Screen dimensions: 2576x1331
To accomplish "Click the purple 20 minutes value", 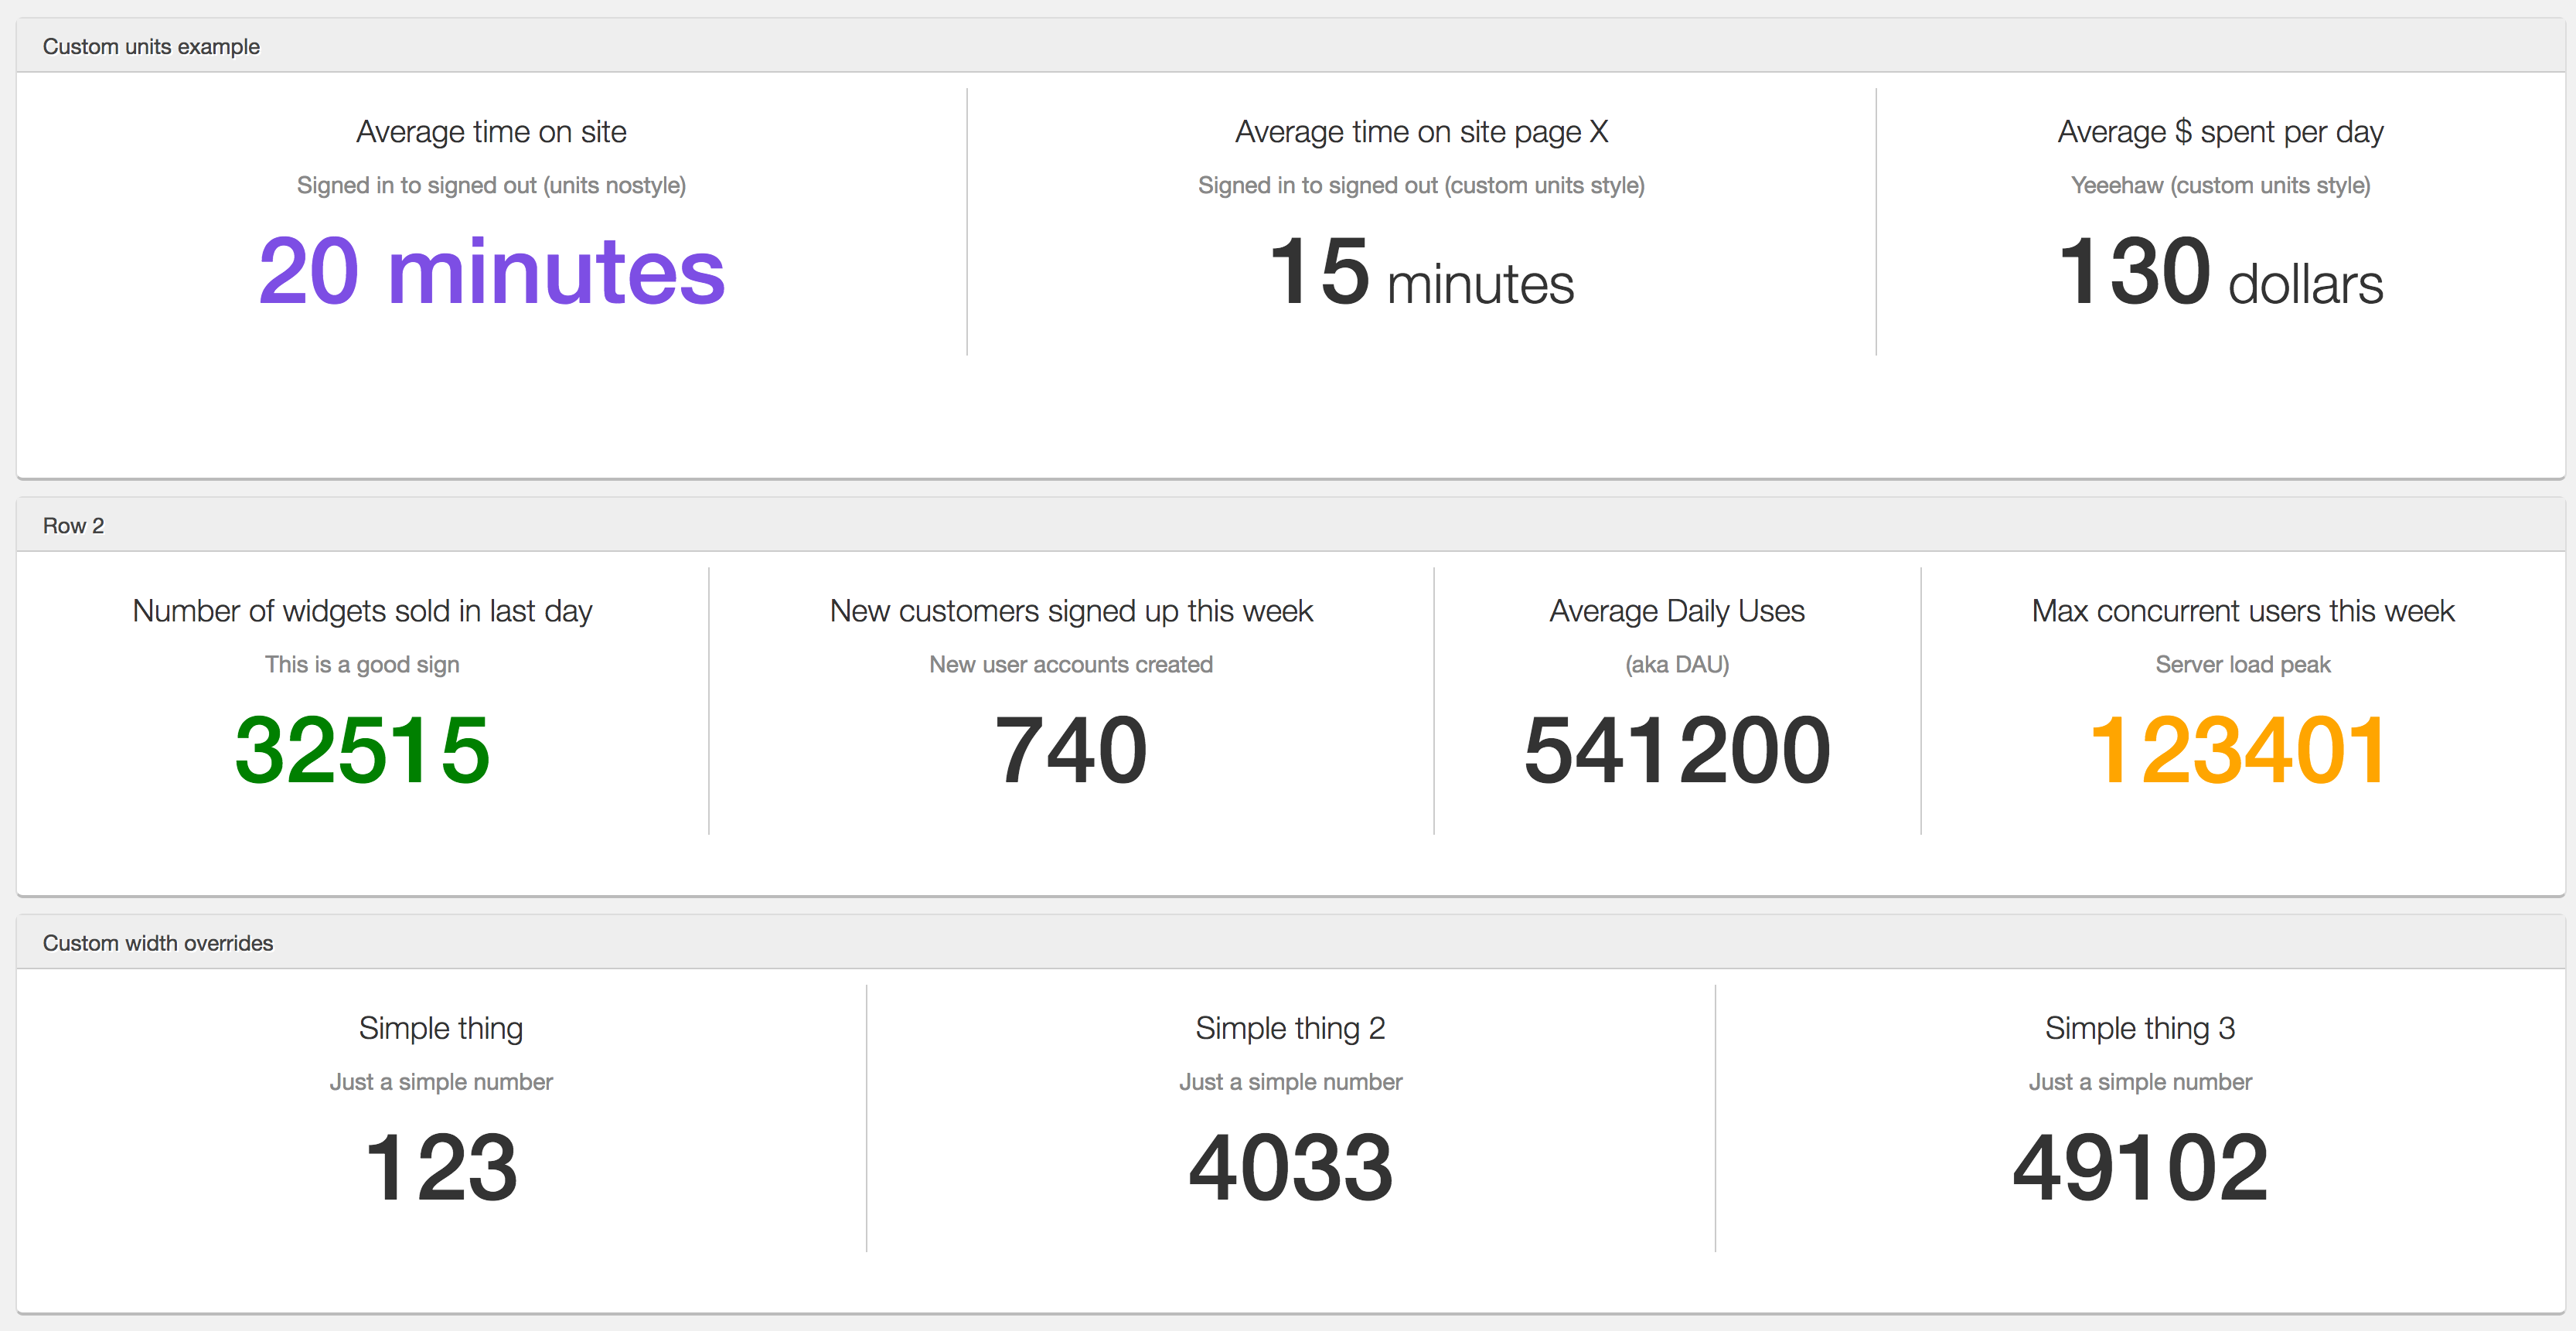I will (491, 271).
